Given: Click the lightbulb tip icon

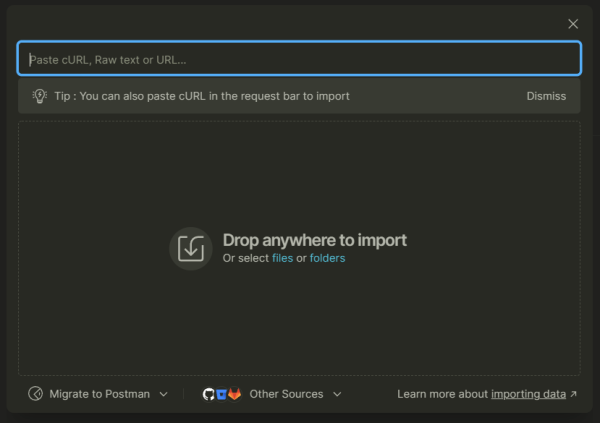Looking at the screenshot, I should 40,96.
